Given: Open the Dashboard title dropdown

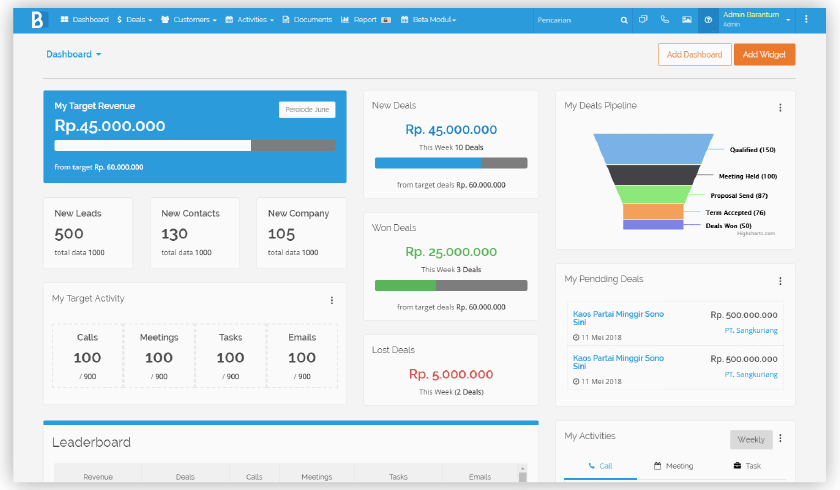Looking at the screenshot, I should (x=74, y=55).
